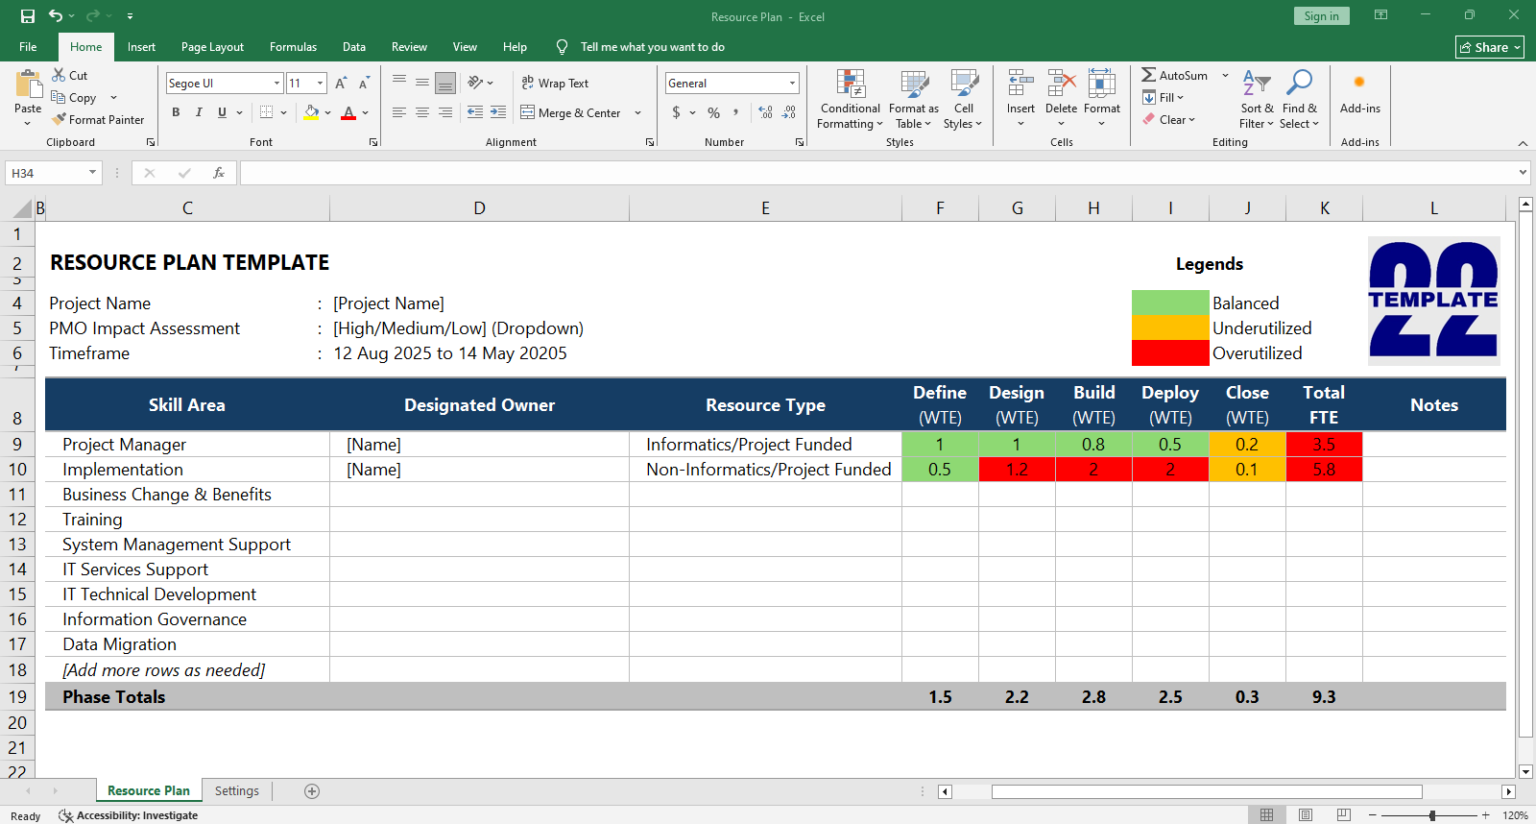Open the number format dropdown
Viewport: 1536px width, 824px height.
(792, 83)
